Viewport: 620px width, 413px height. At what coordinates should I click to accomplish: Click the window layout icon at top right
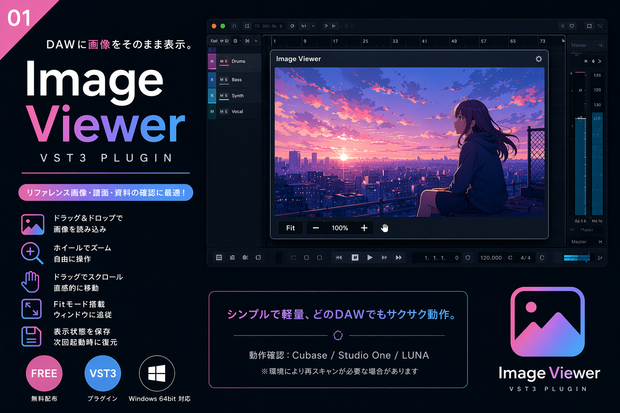pyautogui.click(x=589, y=26)
